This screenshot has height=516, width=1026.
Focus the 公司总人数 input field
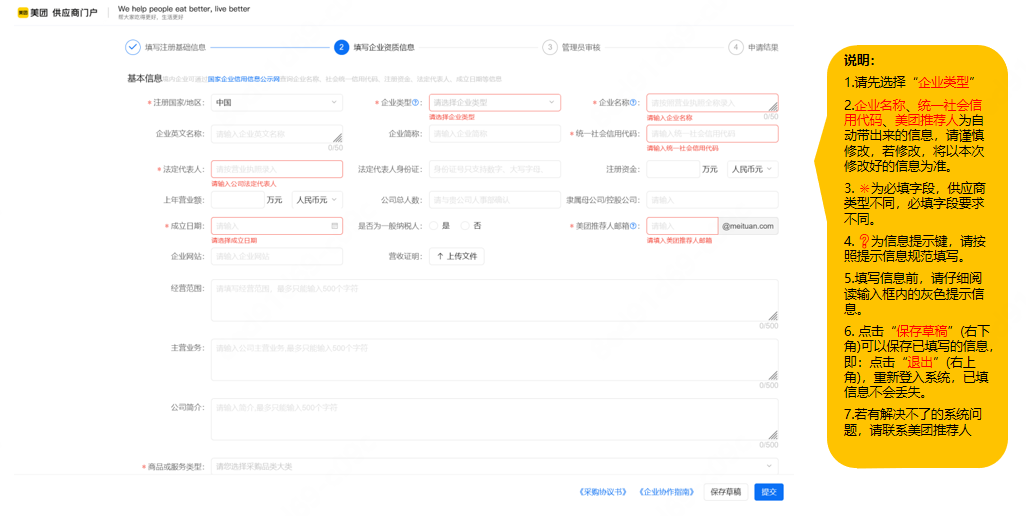pos(495,199)
